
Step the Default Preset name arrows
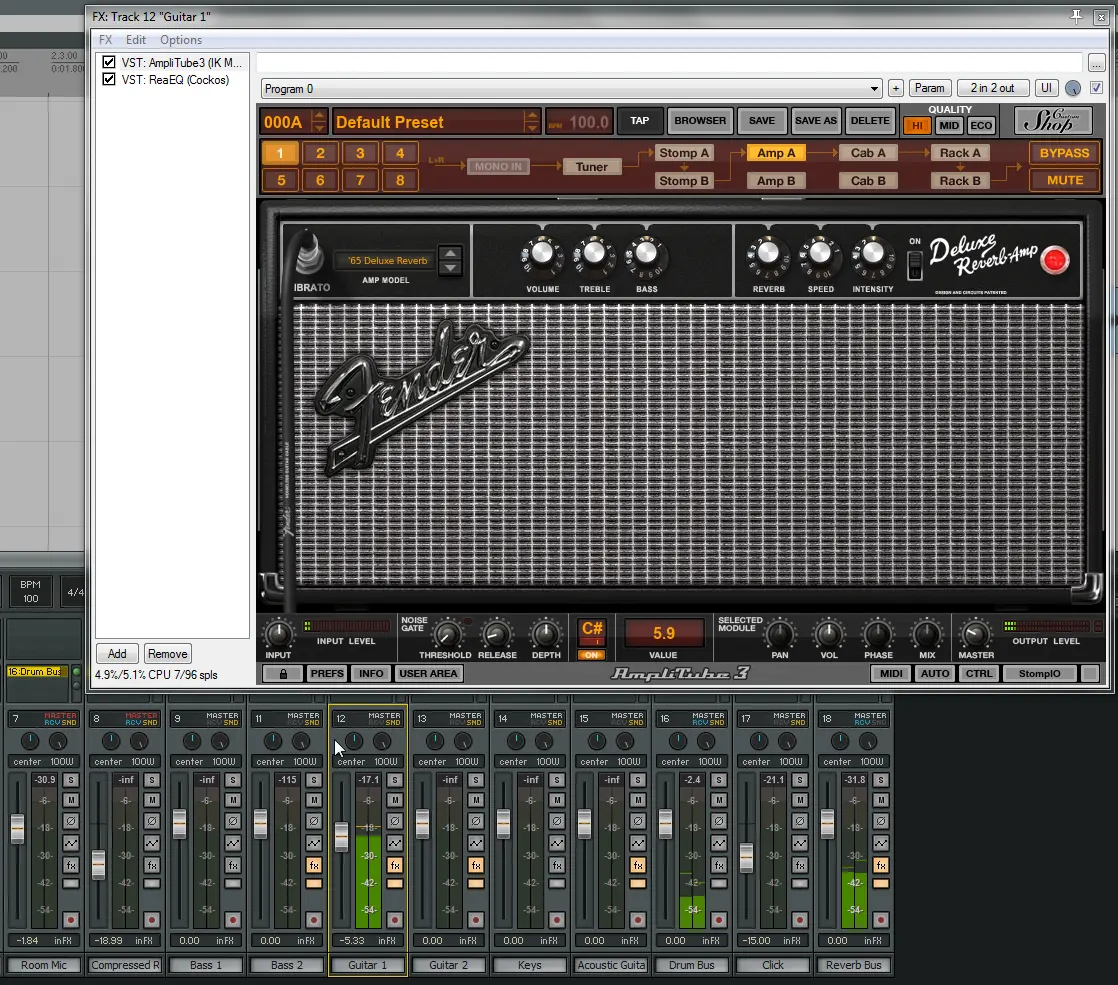[531, 122]
